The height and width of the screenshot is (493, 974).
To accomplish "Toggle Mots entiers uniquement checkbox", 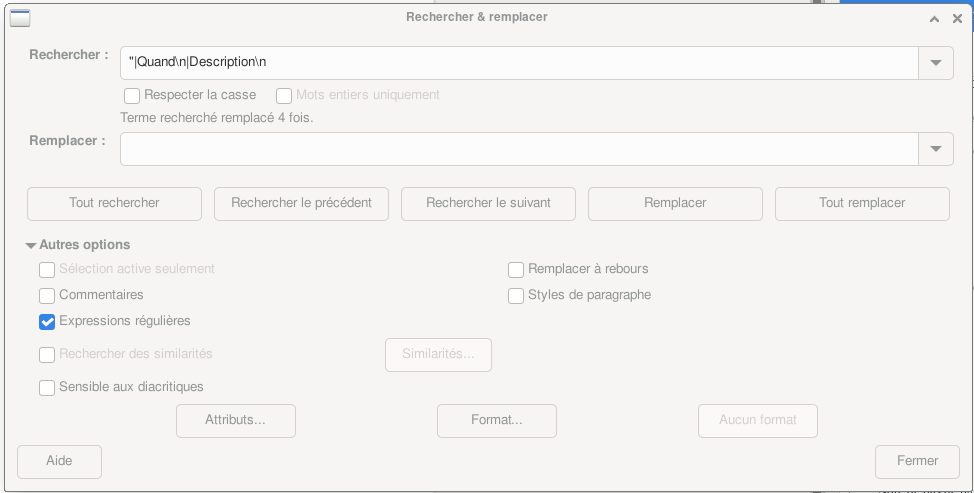I will pyautogui.click(x=284, y=96).
